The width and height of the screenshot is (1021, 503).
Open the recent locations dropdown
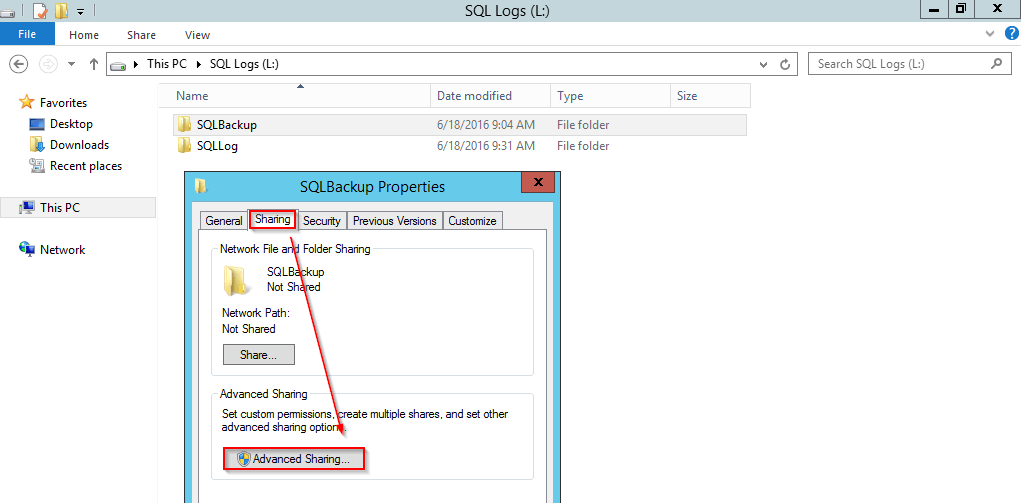coord(72,65)
